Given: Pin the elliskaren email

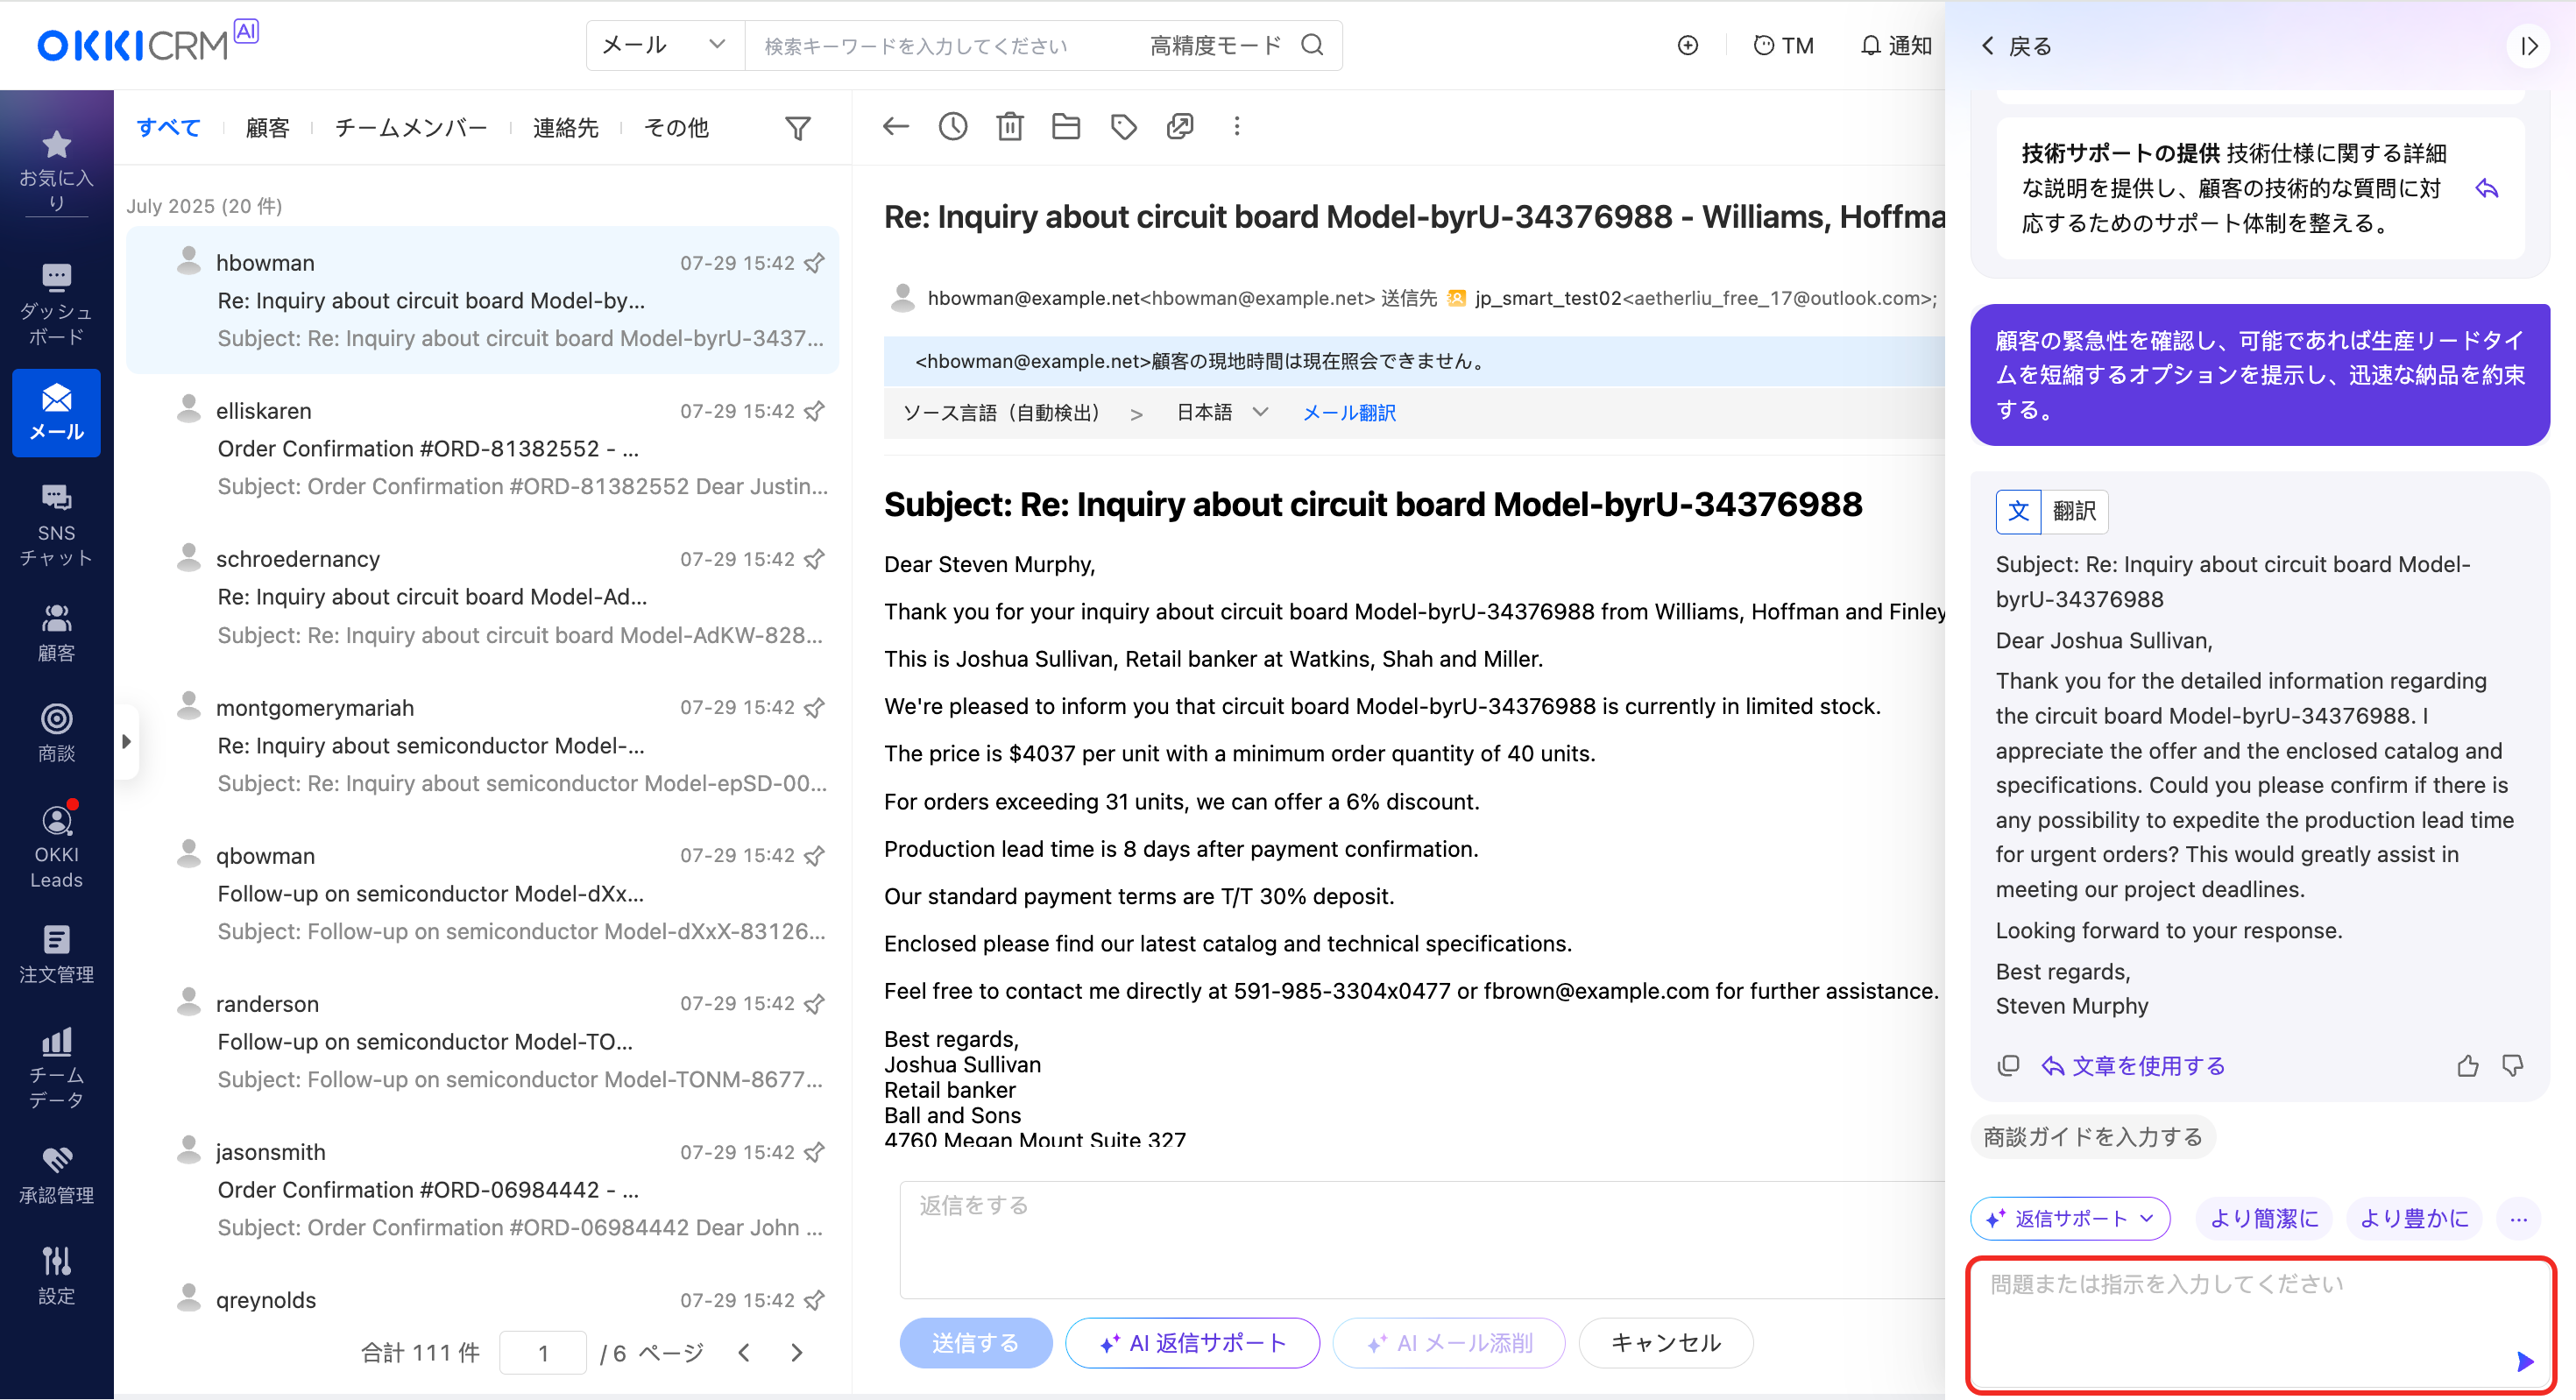Looking at the screenshot, I should [x=815, y=411].
